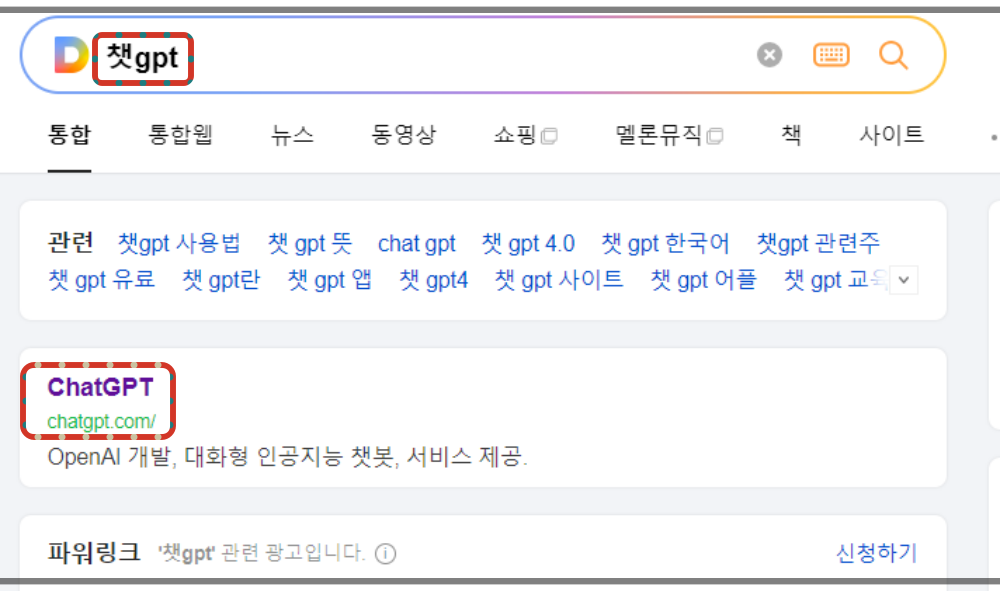Click the 신청하기 link
The image size is (1000, 591).
point(875,553)
